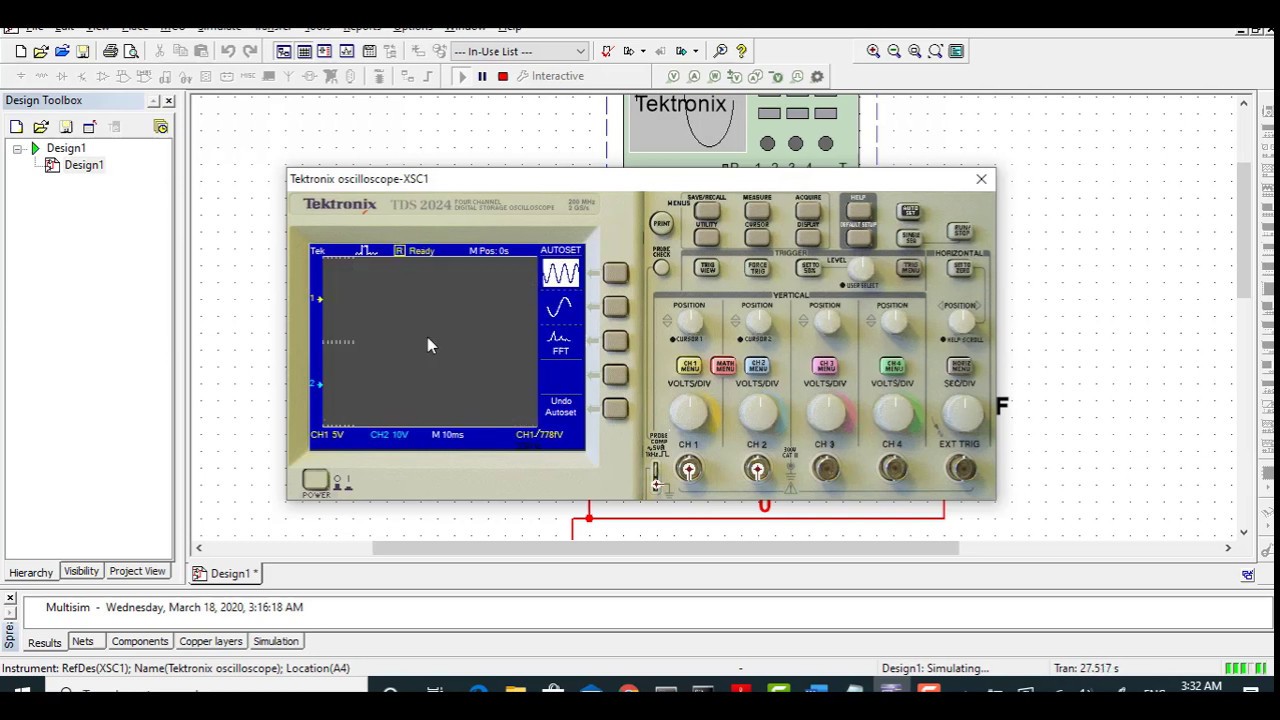Click Undo Autoset screen softkey
Image resolution: width=1280 pixels, height=720 pixels.
tap(615, 408)
